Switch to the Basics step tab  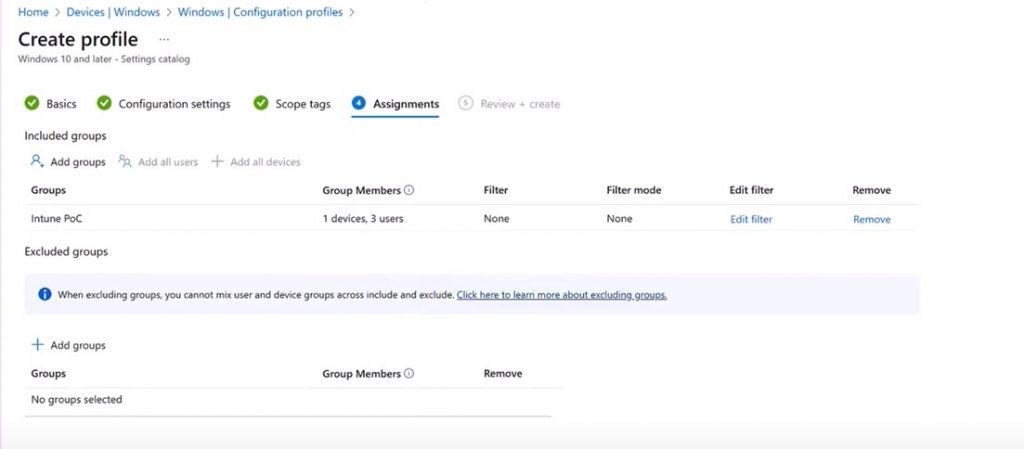pyautogui.click(x=61, y=104)
